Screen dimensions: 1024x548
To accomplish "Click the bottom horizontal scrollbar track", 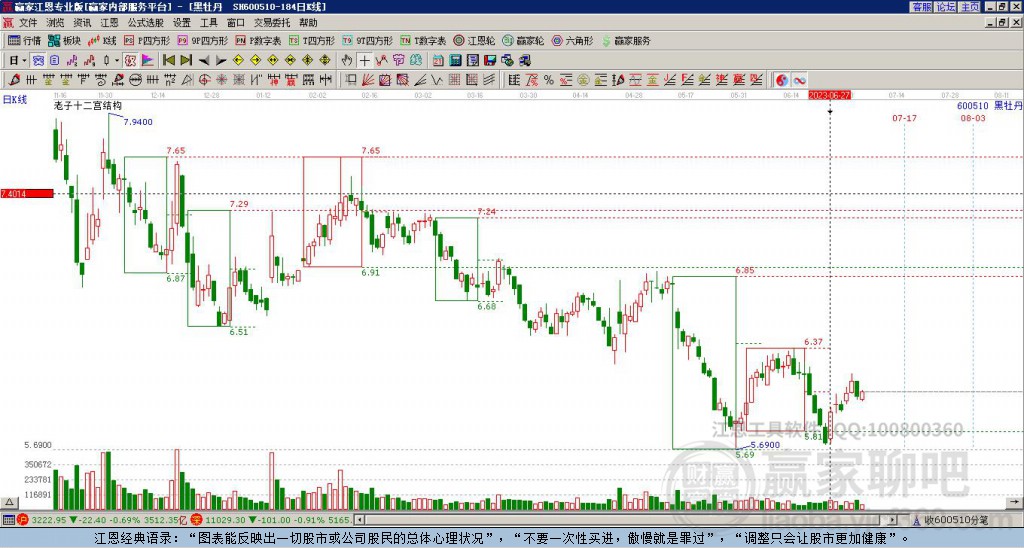I will pyautogui.click(x=627, y=520).
